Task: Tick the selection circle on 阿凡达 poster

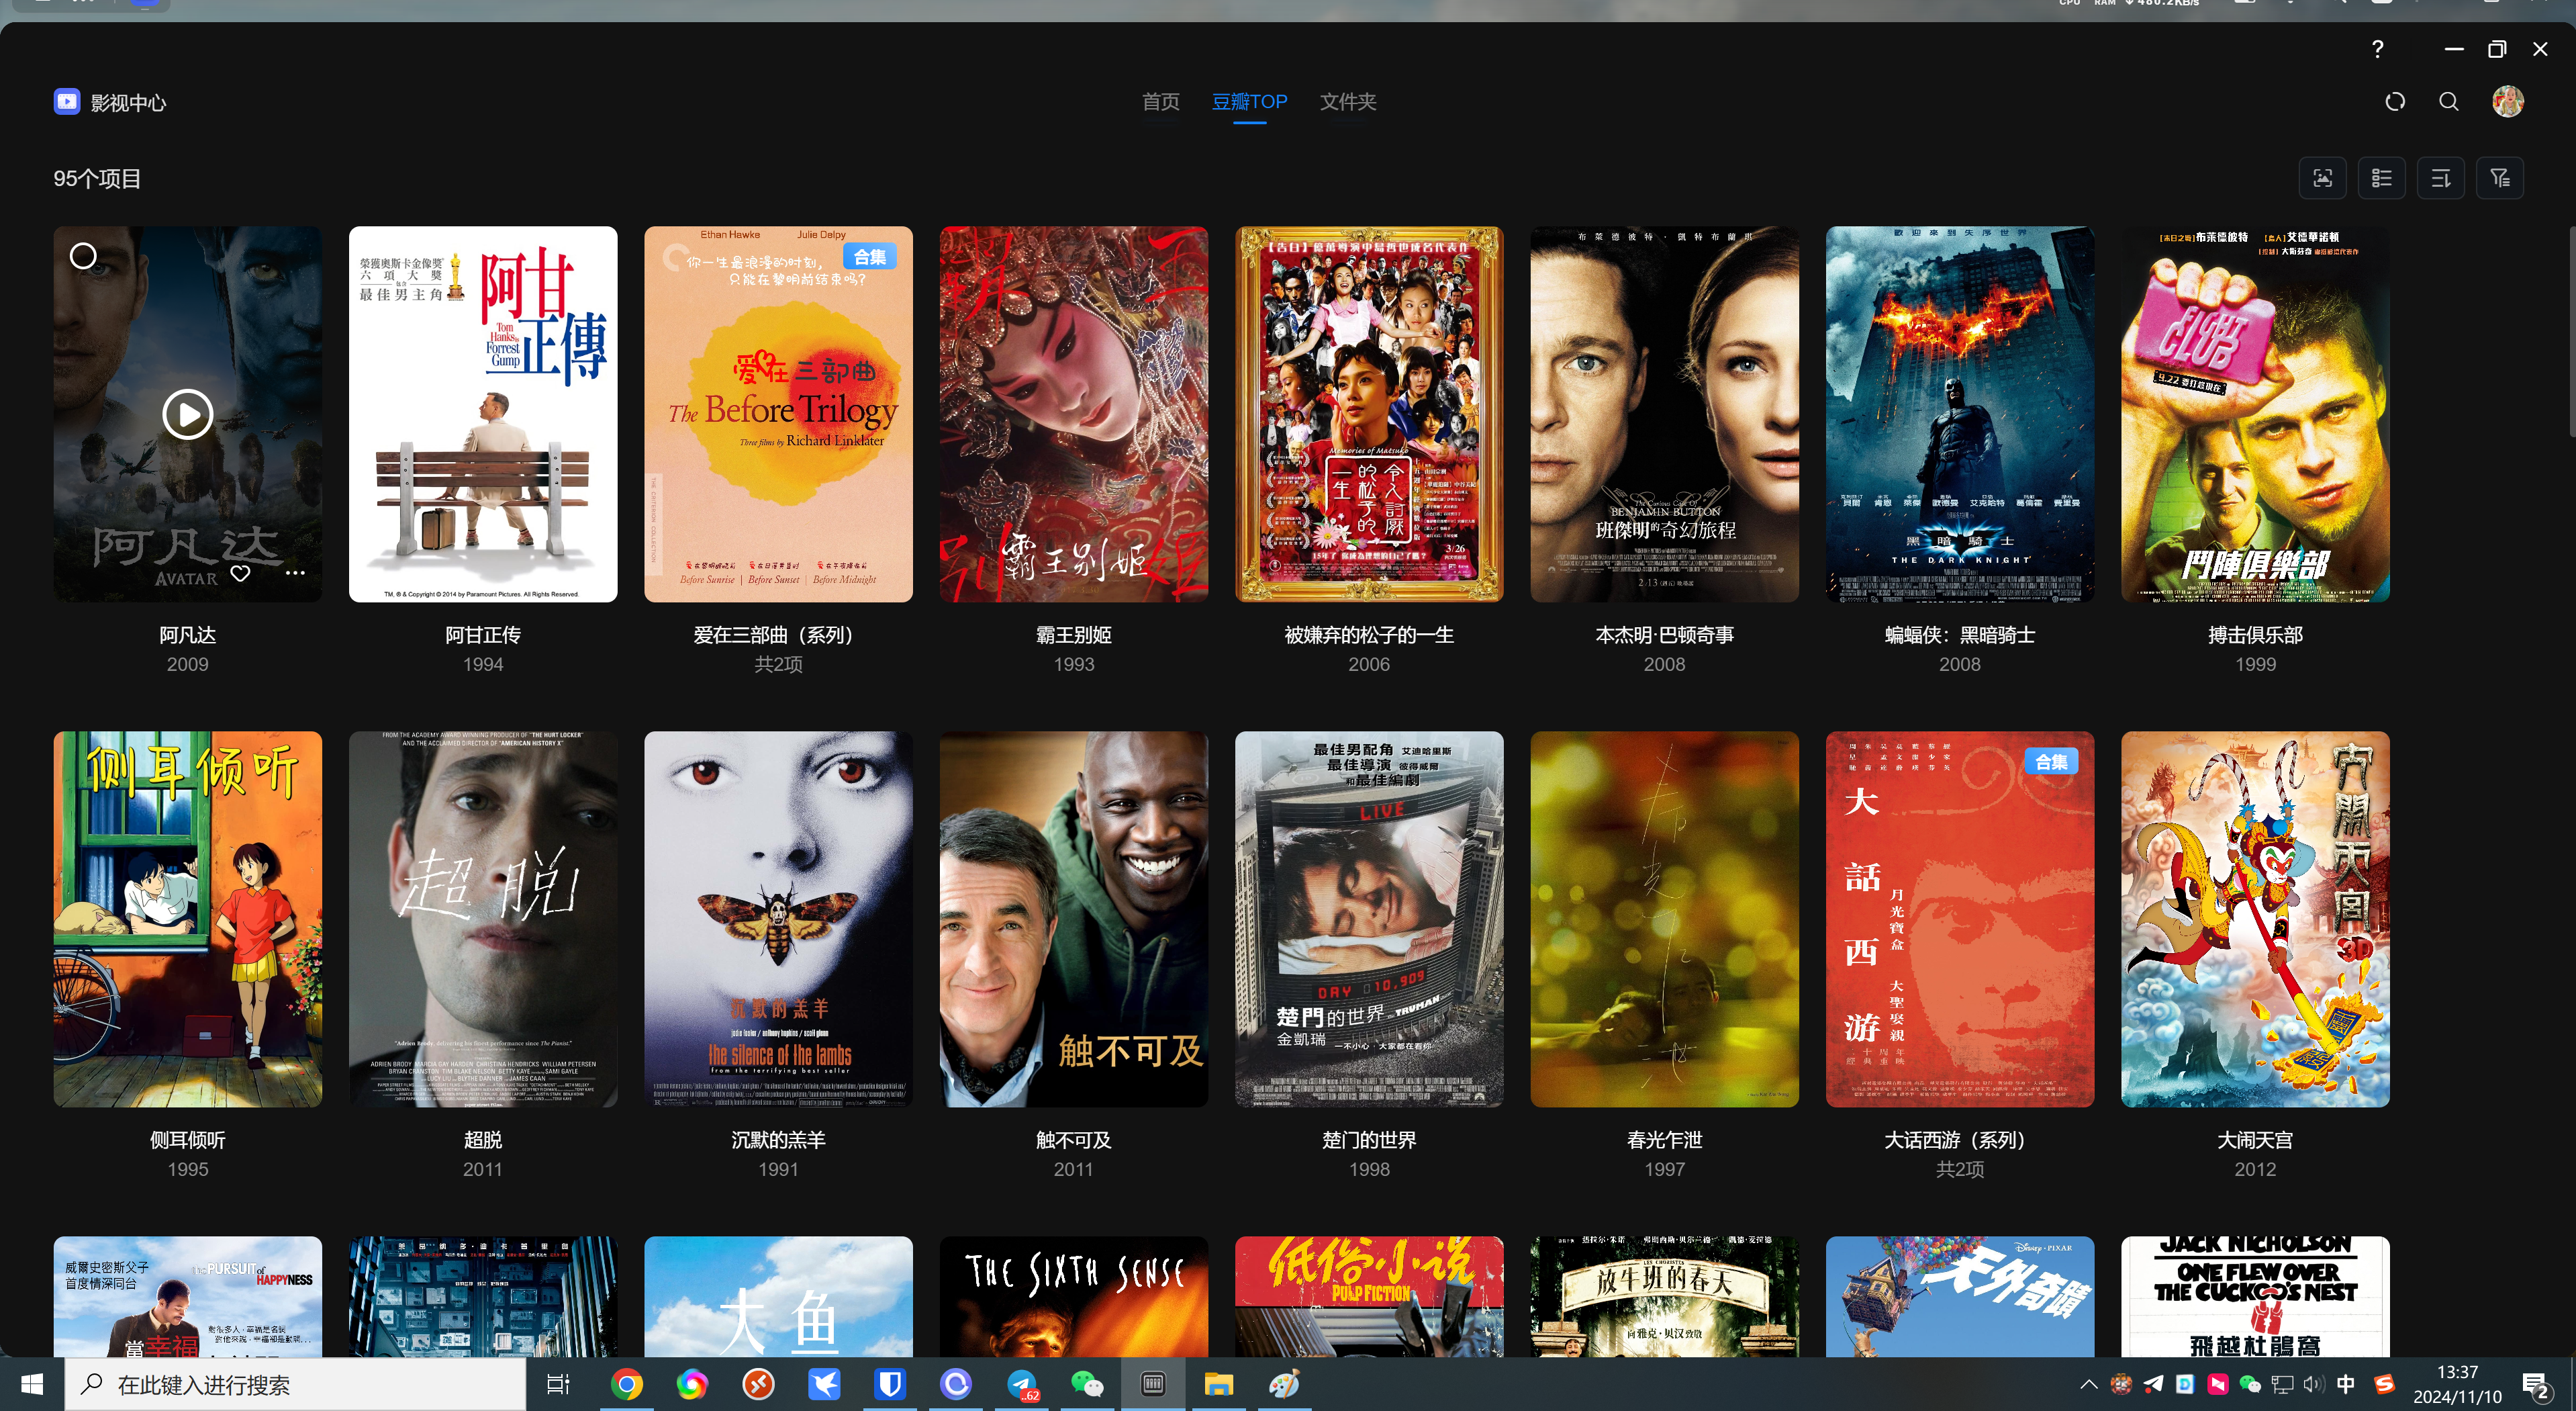Action: [84, 257]
